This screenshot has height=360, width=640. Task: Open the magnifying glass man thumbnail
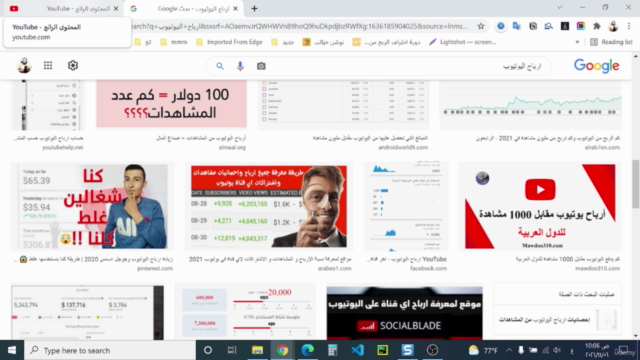click(269, 206)
